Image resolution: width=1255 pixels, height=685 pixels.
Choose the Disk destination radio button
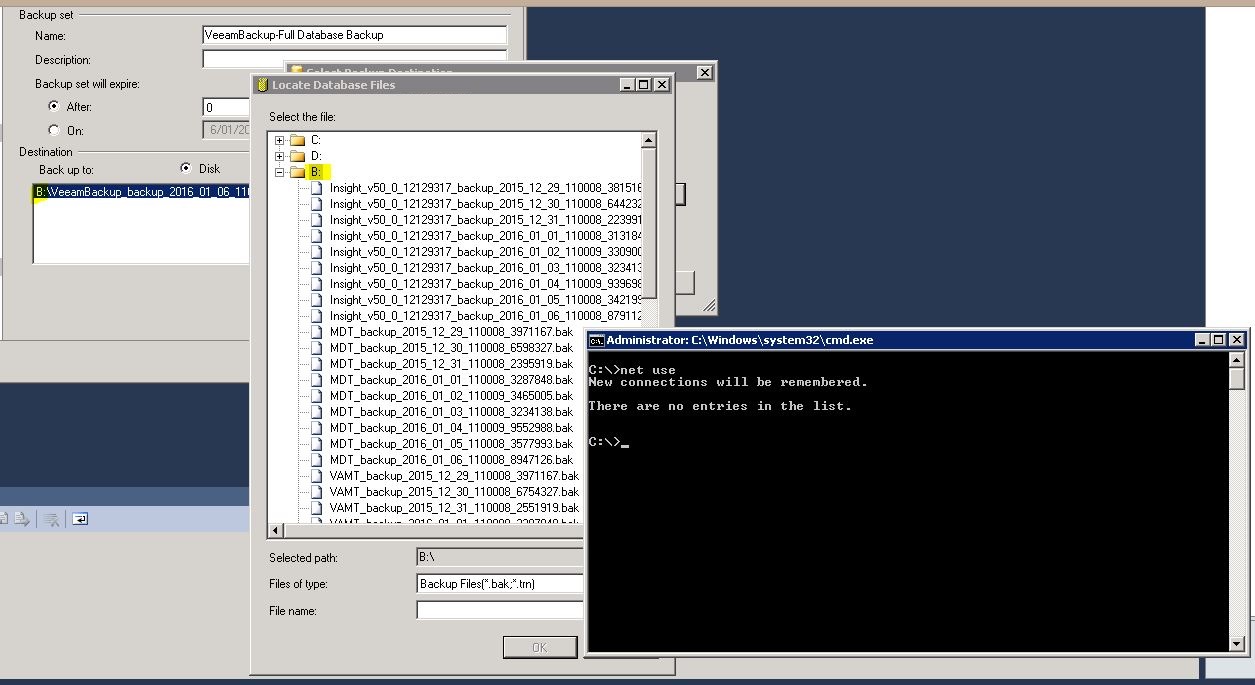[185, 168]
